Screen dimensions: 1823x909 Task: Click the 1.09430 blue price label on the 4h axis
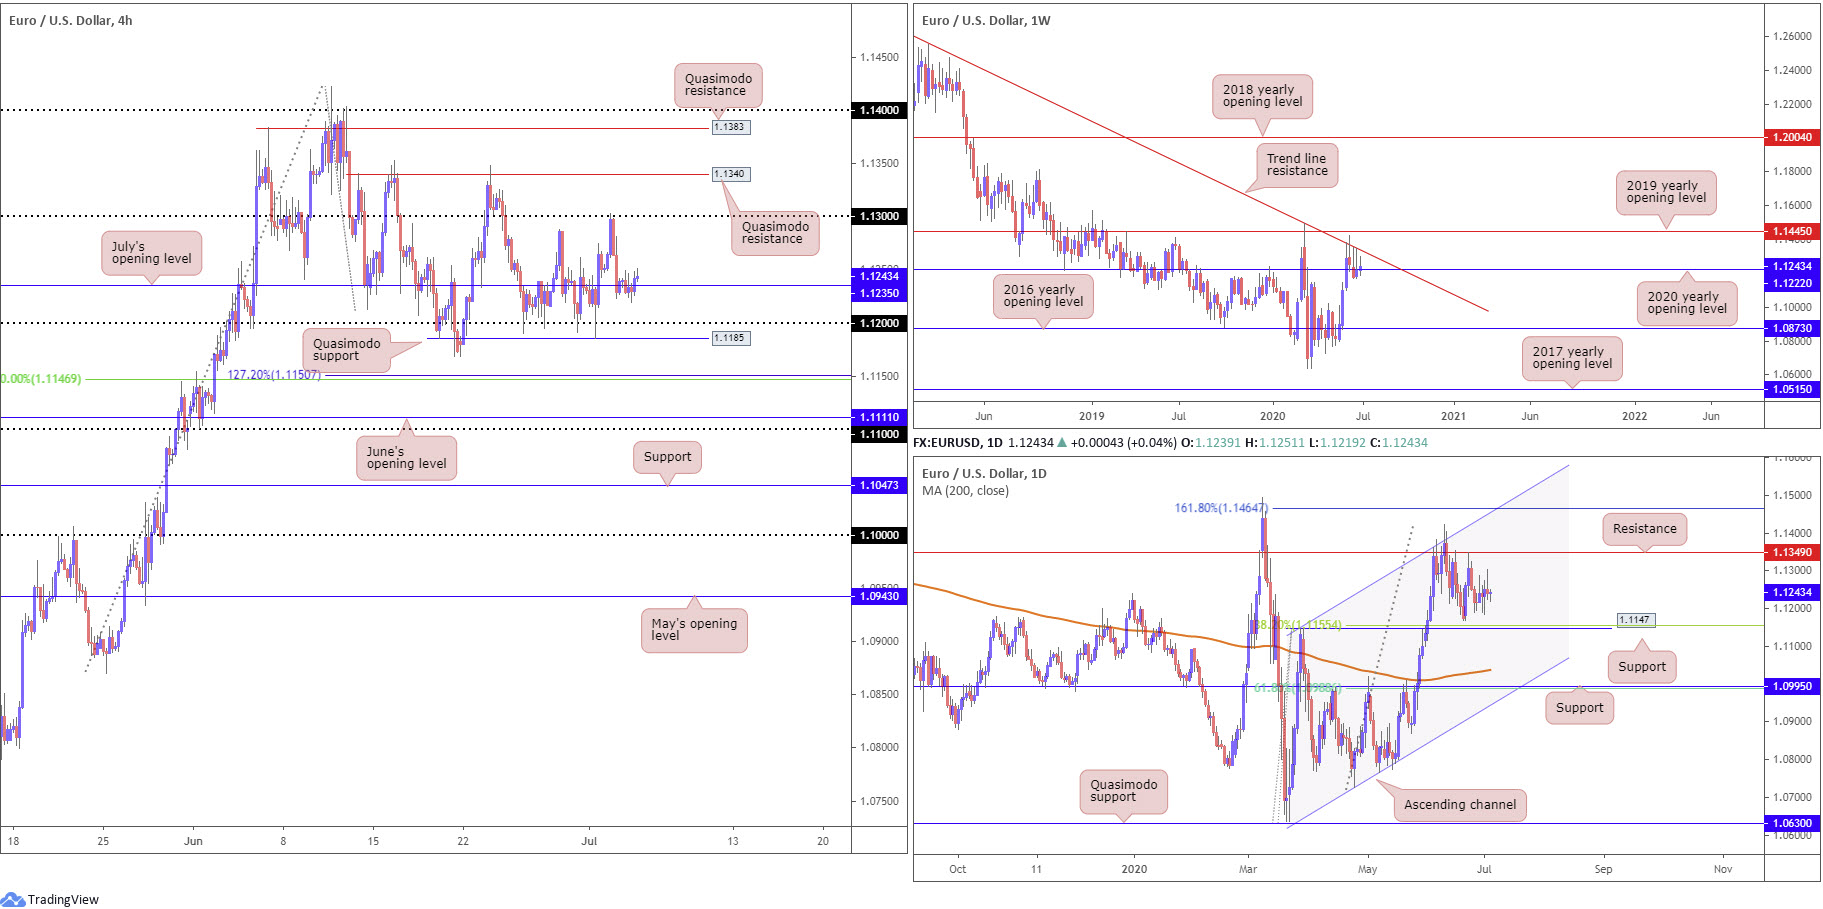[880, 596]
